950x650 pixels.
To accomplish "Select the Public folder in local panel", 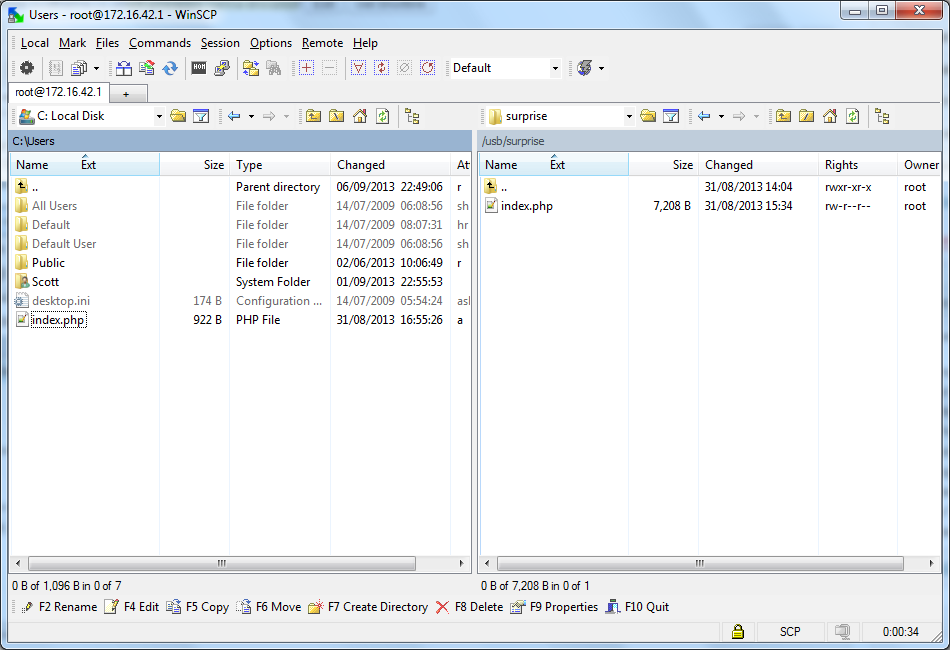I will click(48, 263).
